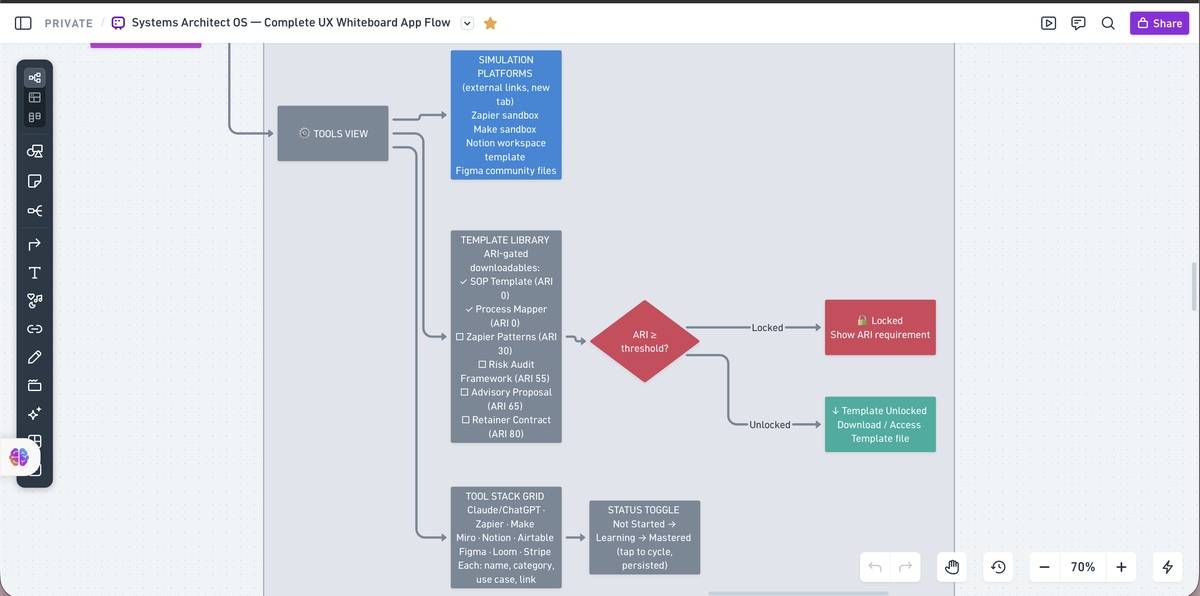Select the TEMPLATE LIBRARY node
Image resolution: width=1200 pixels, height=596 pixels.
506,337
